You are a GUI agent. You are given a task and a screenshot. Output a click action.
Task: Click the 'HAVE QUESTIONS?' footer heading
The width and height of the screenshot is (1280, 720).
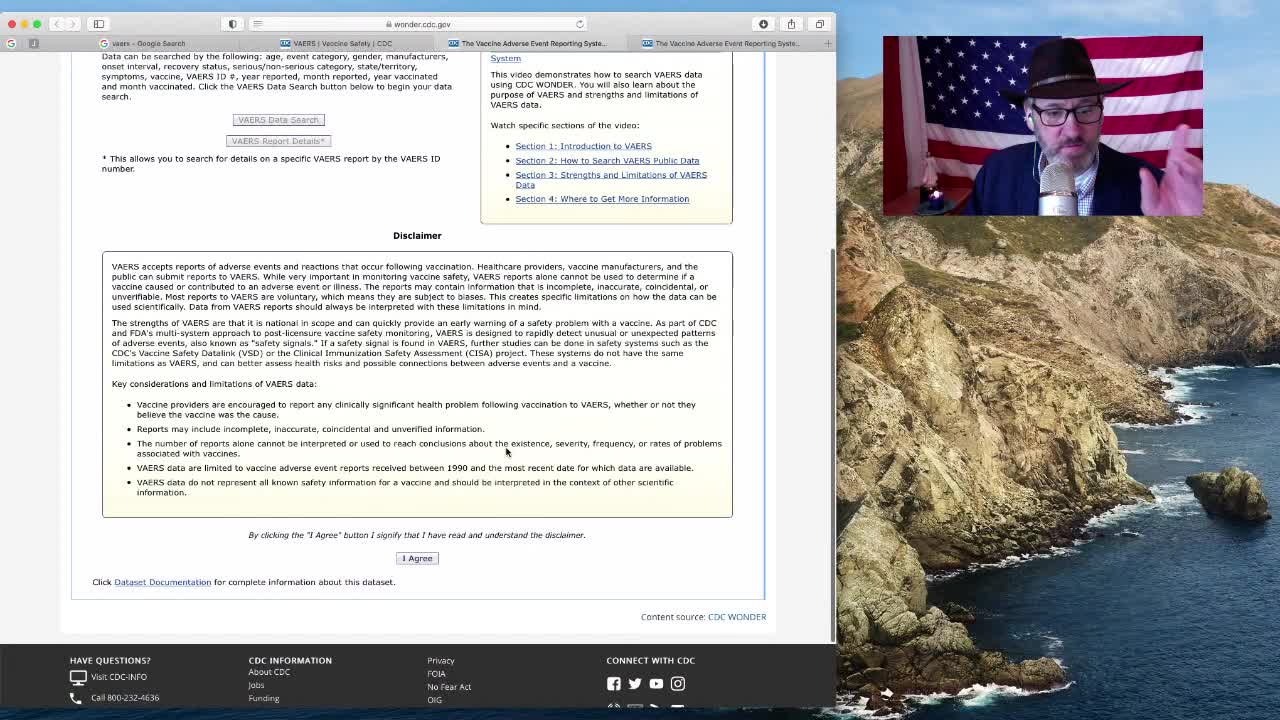[x=110, y=660]
